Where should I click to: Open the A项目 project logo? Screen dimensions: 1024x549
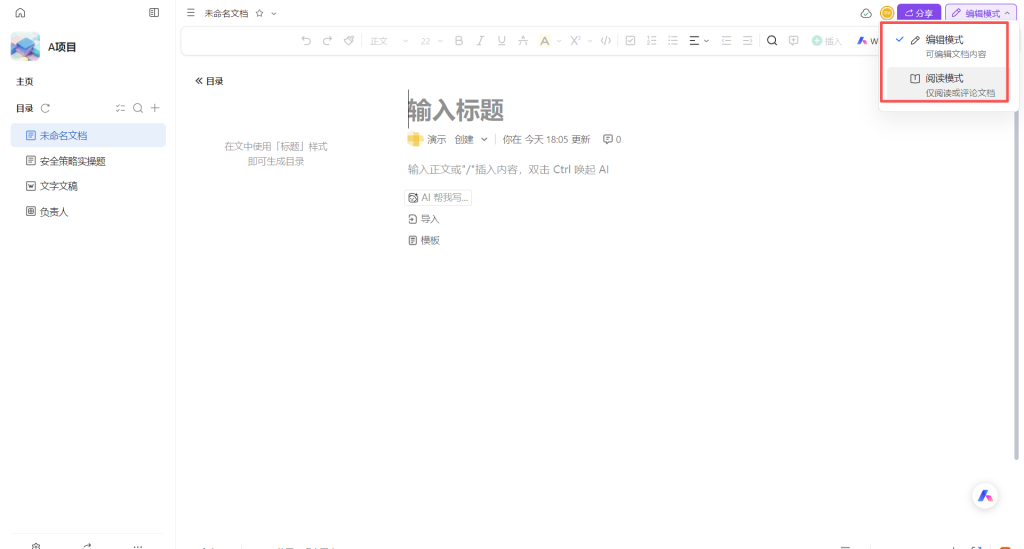click(25, 47)
